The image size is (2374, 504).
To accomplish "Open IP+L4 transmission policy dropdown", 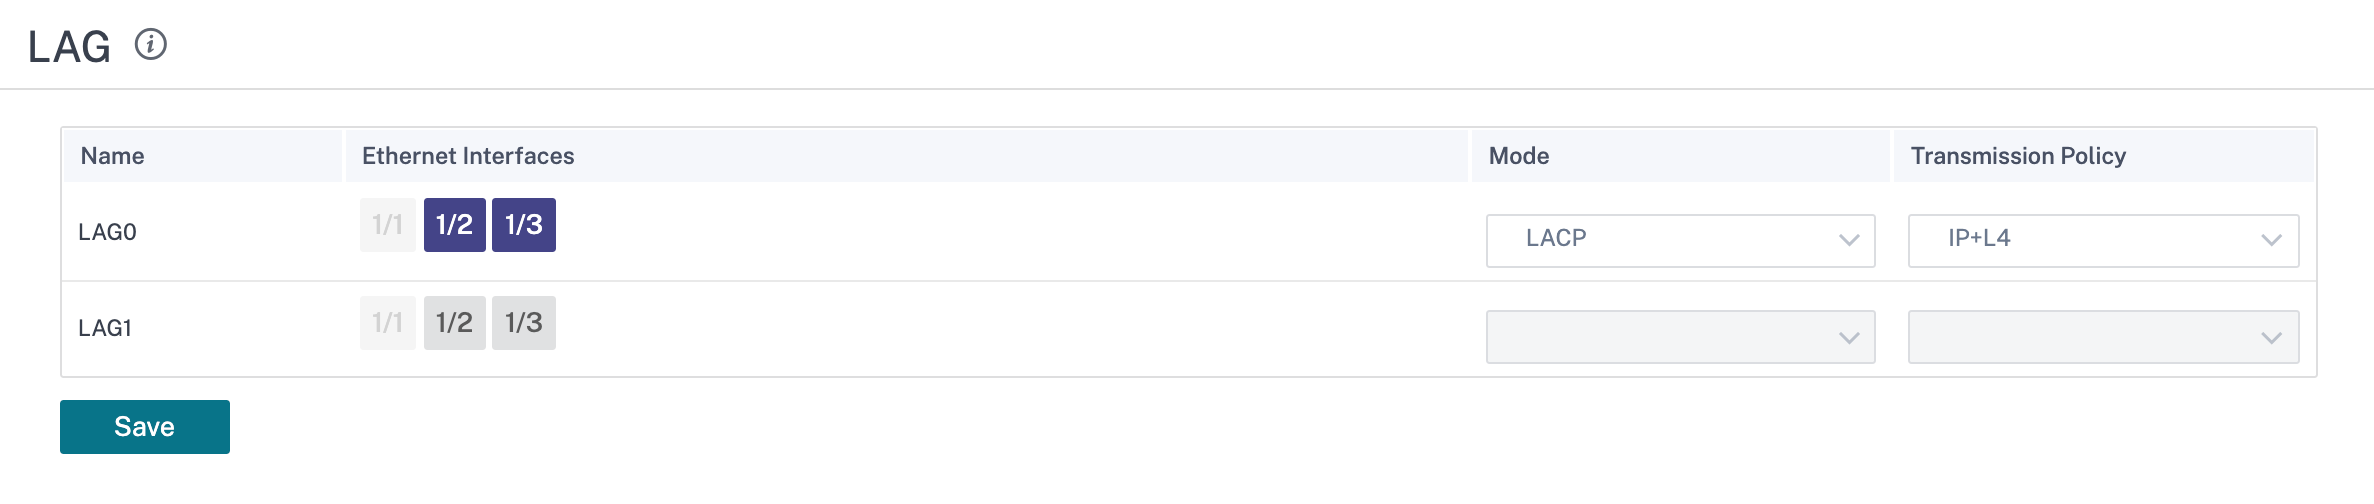I will [x=2104, y=241].
